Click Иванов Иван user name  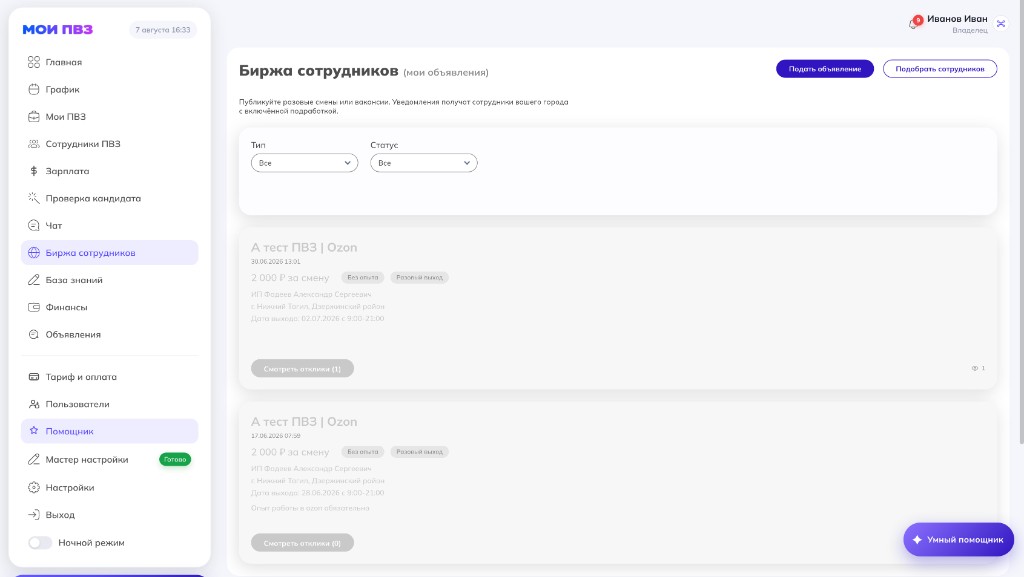[x=957, y=19]
